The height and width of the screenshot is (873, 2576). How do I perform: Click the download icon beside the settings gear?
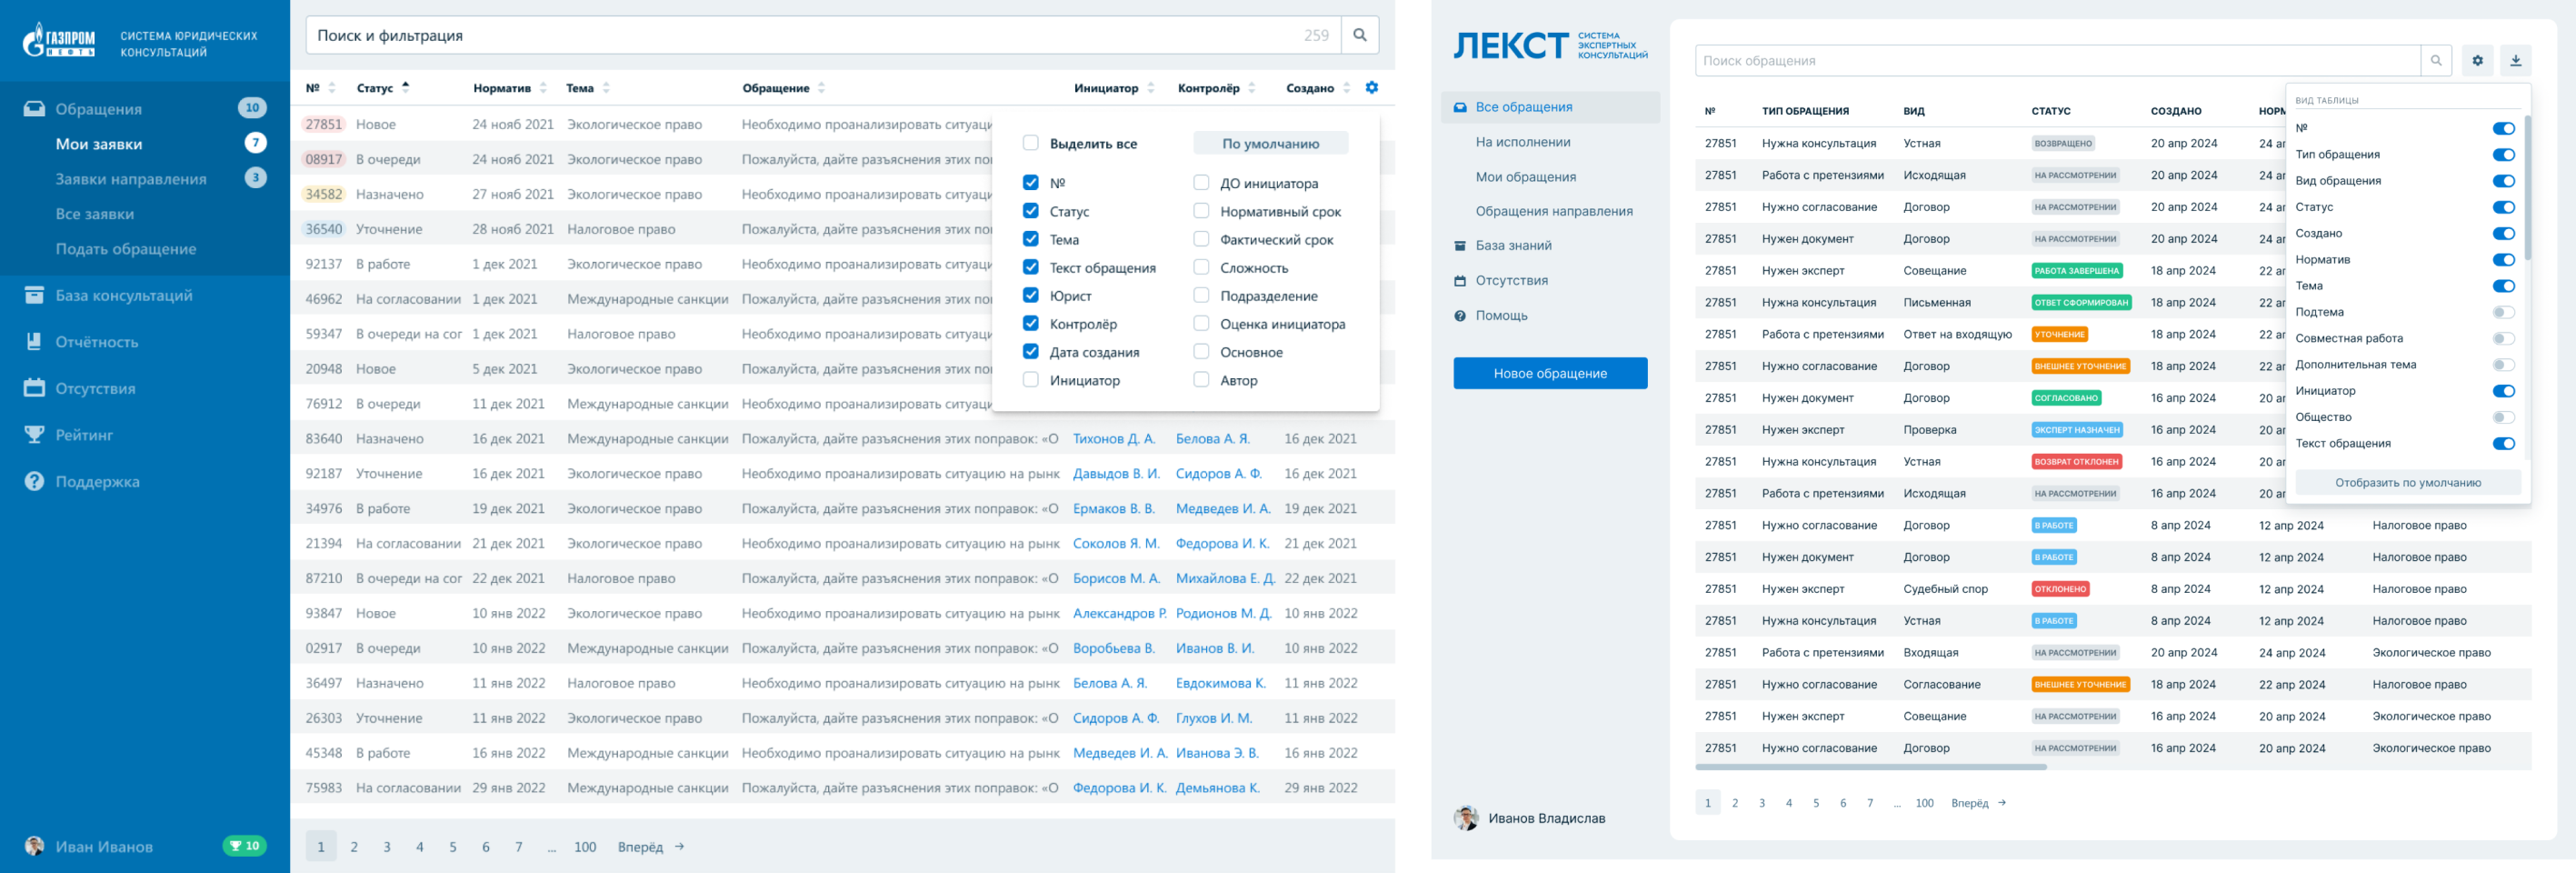pos(2515,61)
